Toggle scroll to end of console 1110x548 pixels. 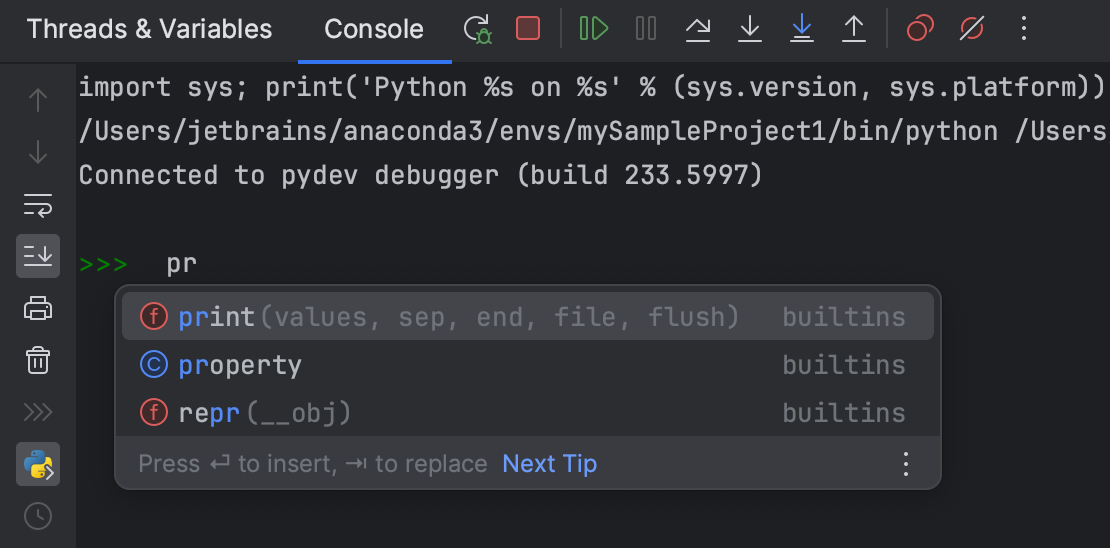click(x=38, y=255)
